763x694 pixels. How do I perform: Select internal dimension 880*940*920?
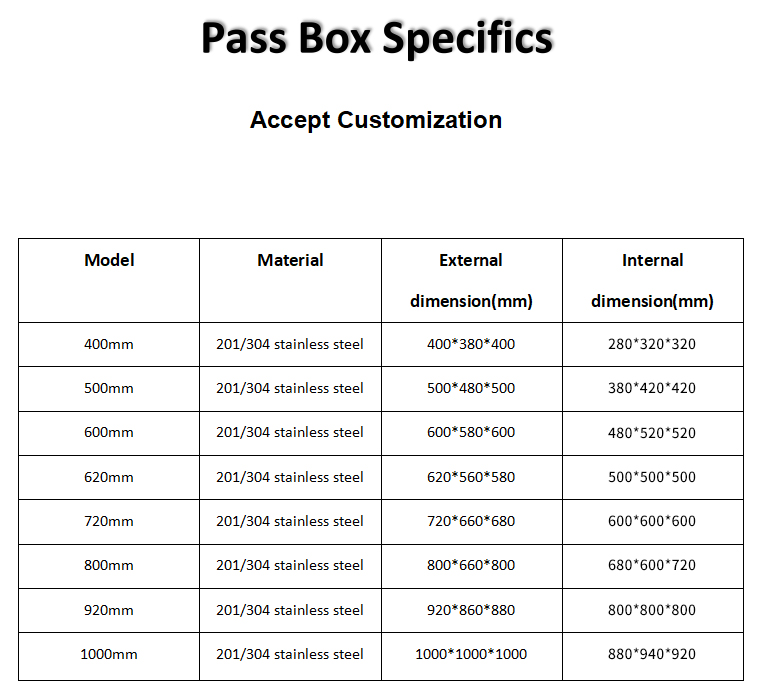click(652, 654)
